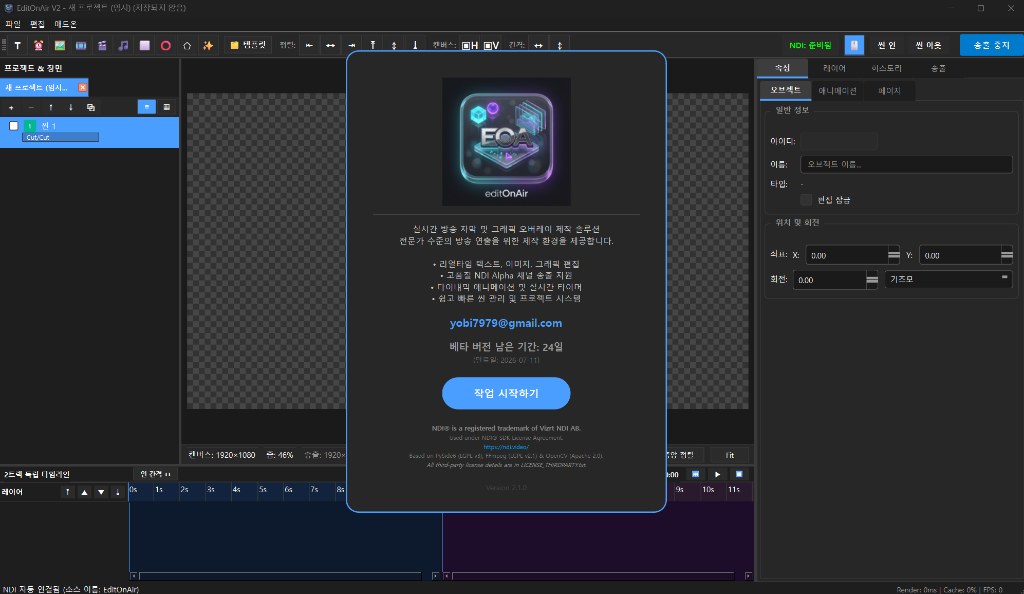Stop timeline playback
This screenshot has width=1024, height=594.
tap(739, 475)
